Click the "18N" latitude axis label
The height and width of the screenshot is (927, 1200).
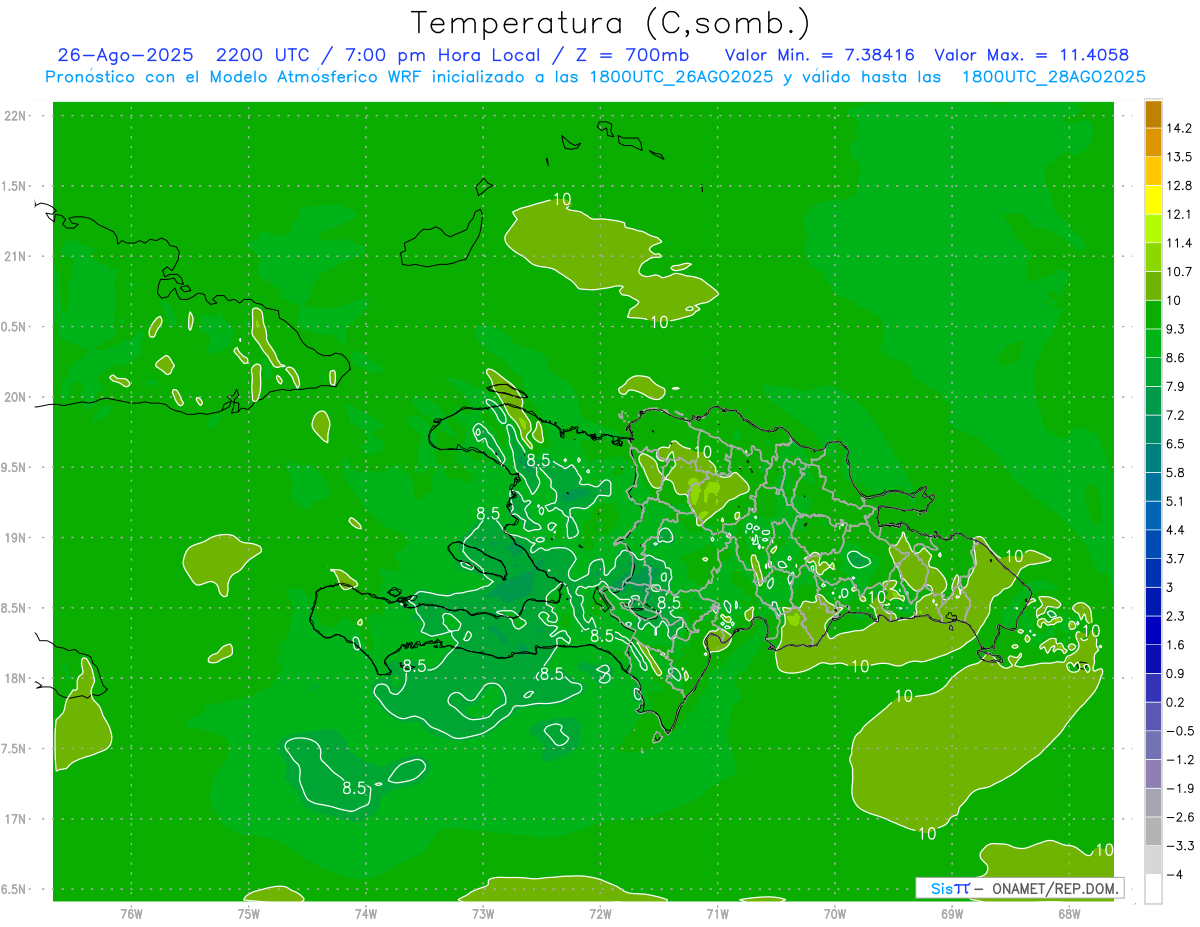click(x=16, y=678)
